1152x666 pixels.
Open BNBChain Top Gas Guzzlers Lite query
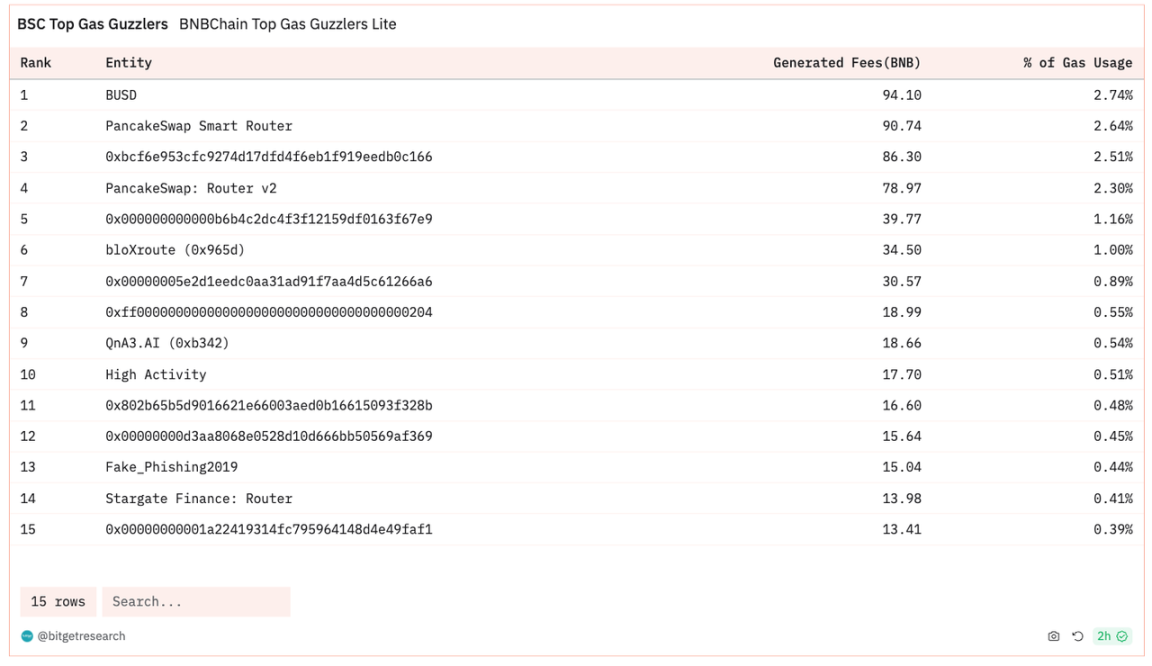coord(288,24)
